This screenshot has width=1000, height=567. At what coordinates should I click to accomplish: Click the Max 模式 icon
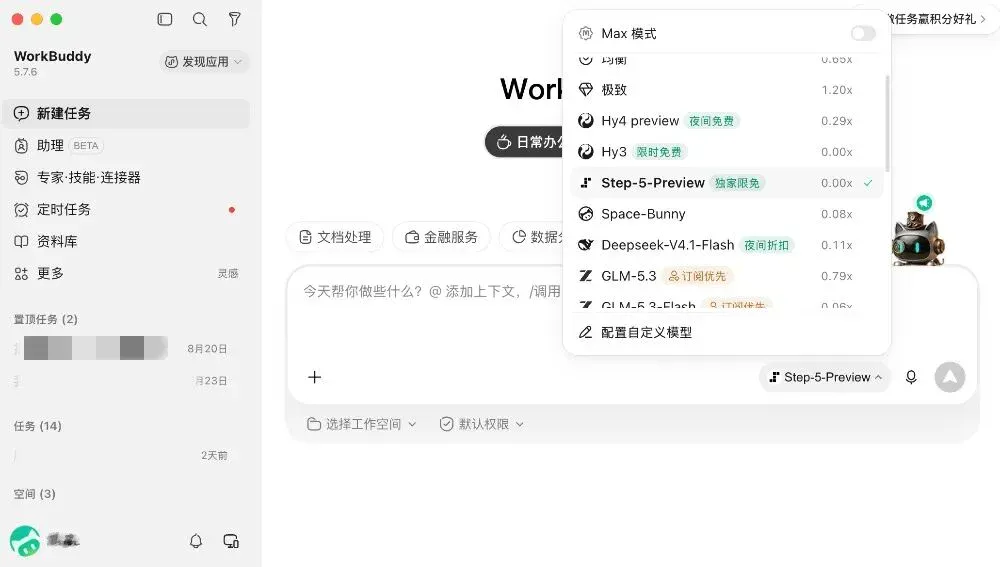click(x=585, y=33)
